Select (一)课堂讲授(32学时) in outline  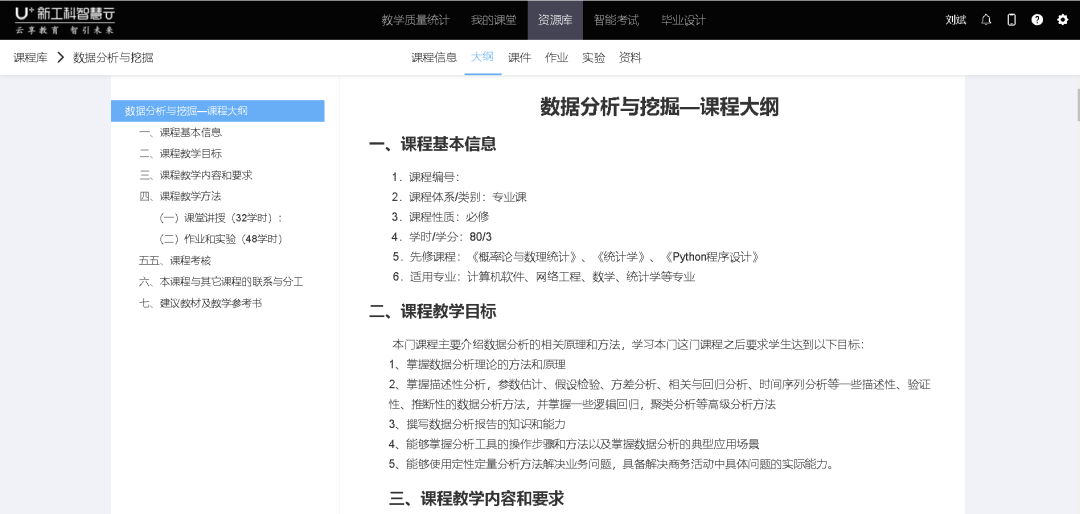click(x=220, y=218)
